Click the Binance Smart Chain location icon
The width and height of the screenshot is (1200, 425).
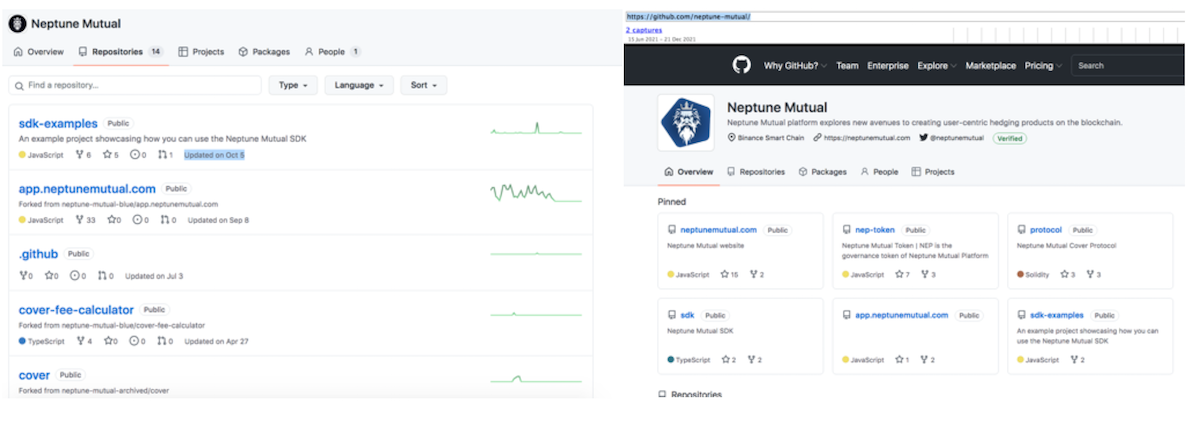click(x=732, y=137)
